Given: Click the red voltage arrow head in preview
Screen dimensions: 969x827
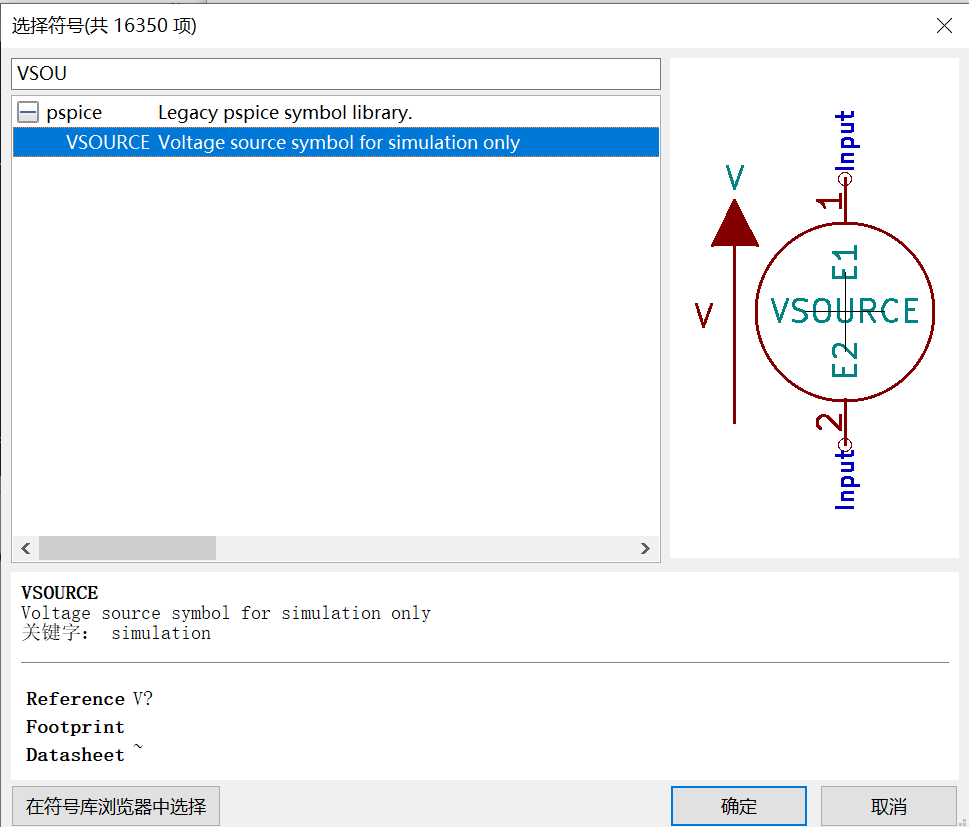Looking at the screenshot, I should (x=735, y=224).
